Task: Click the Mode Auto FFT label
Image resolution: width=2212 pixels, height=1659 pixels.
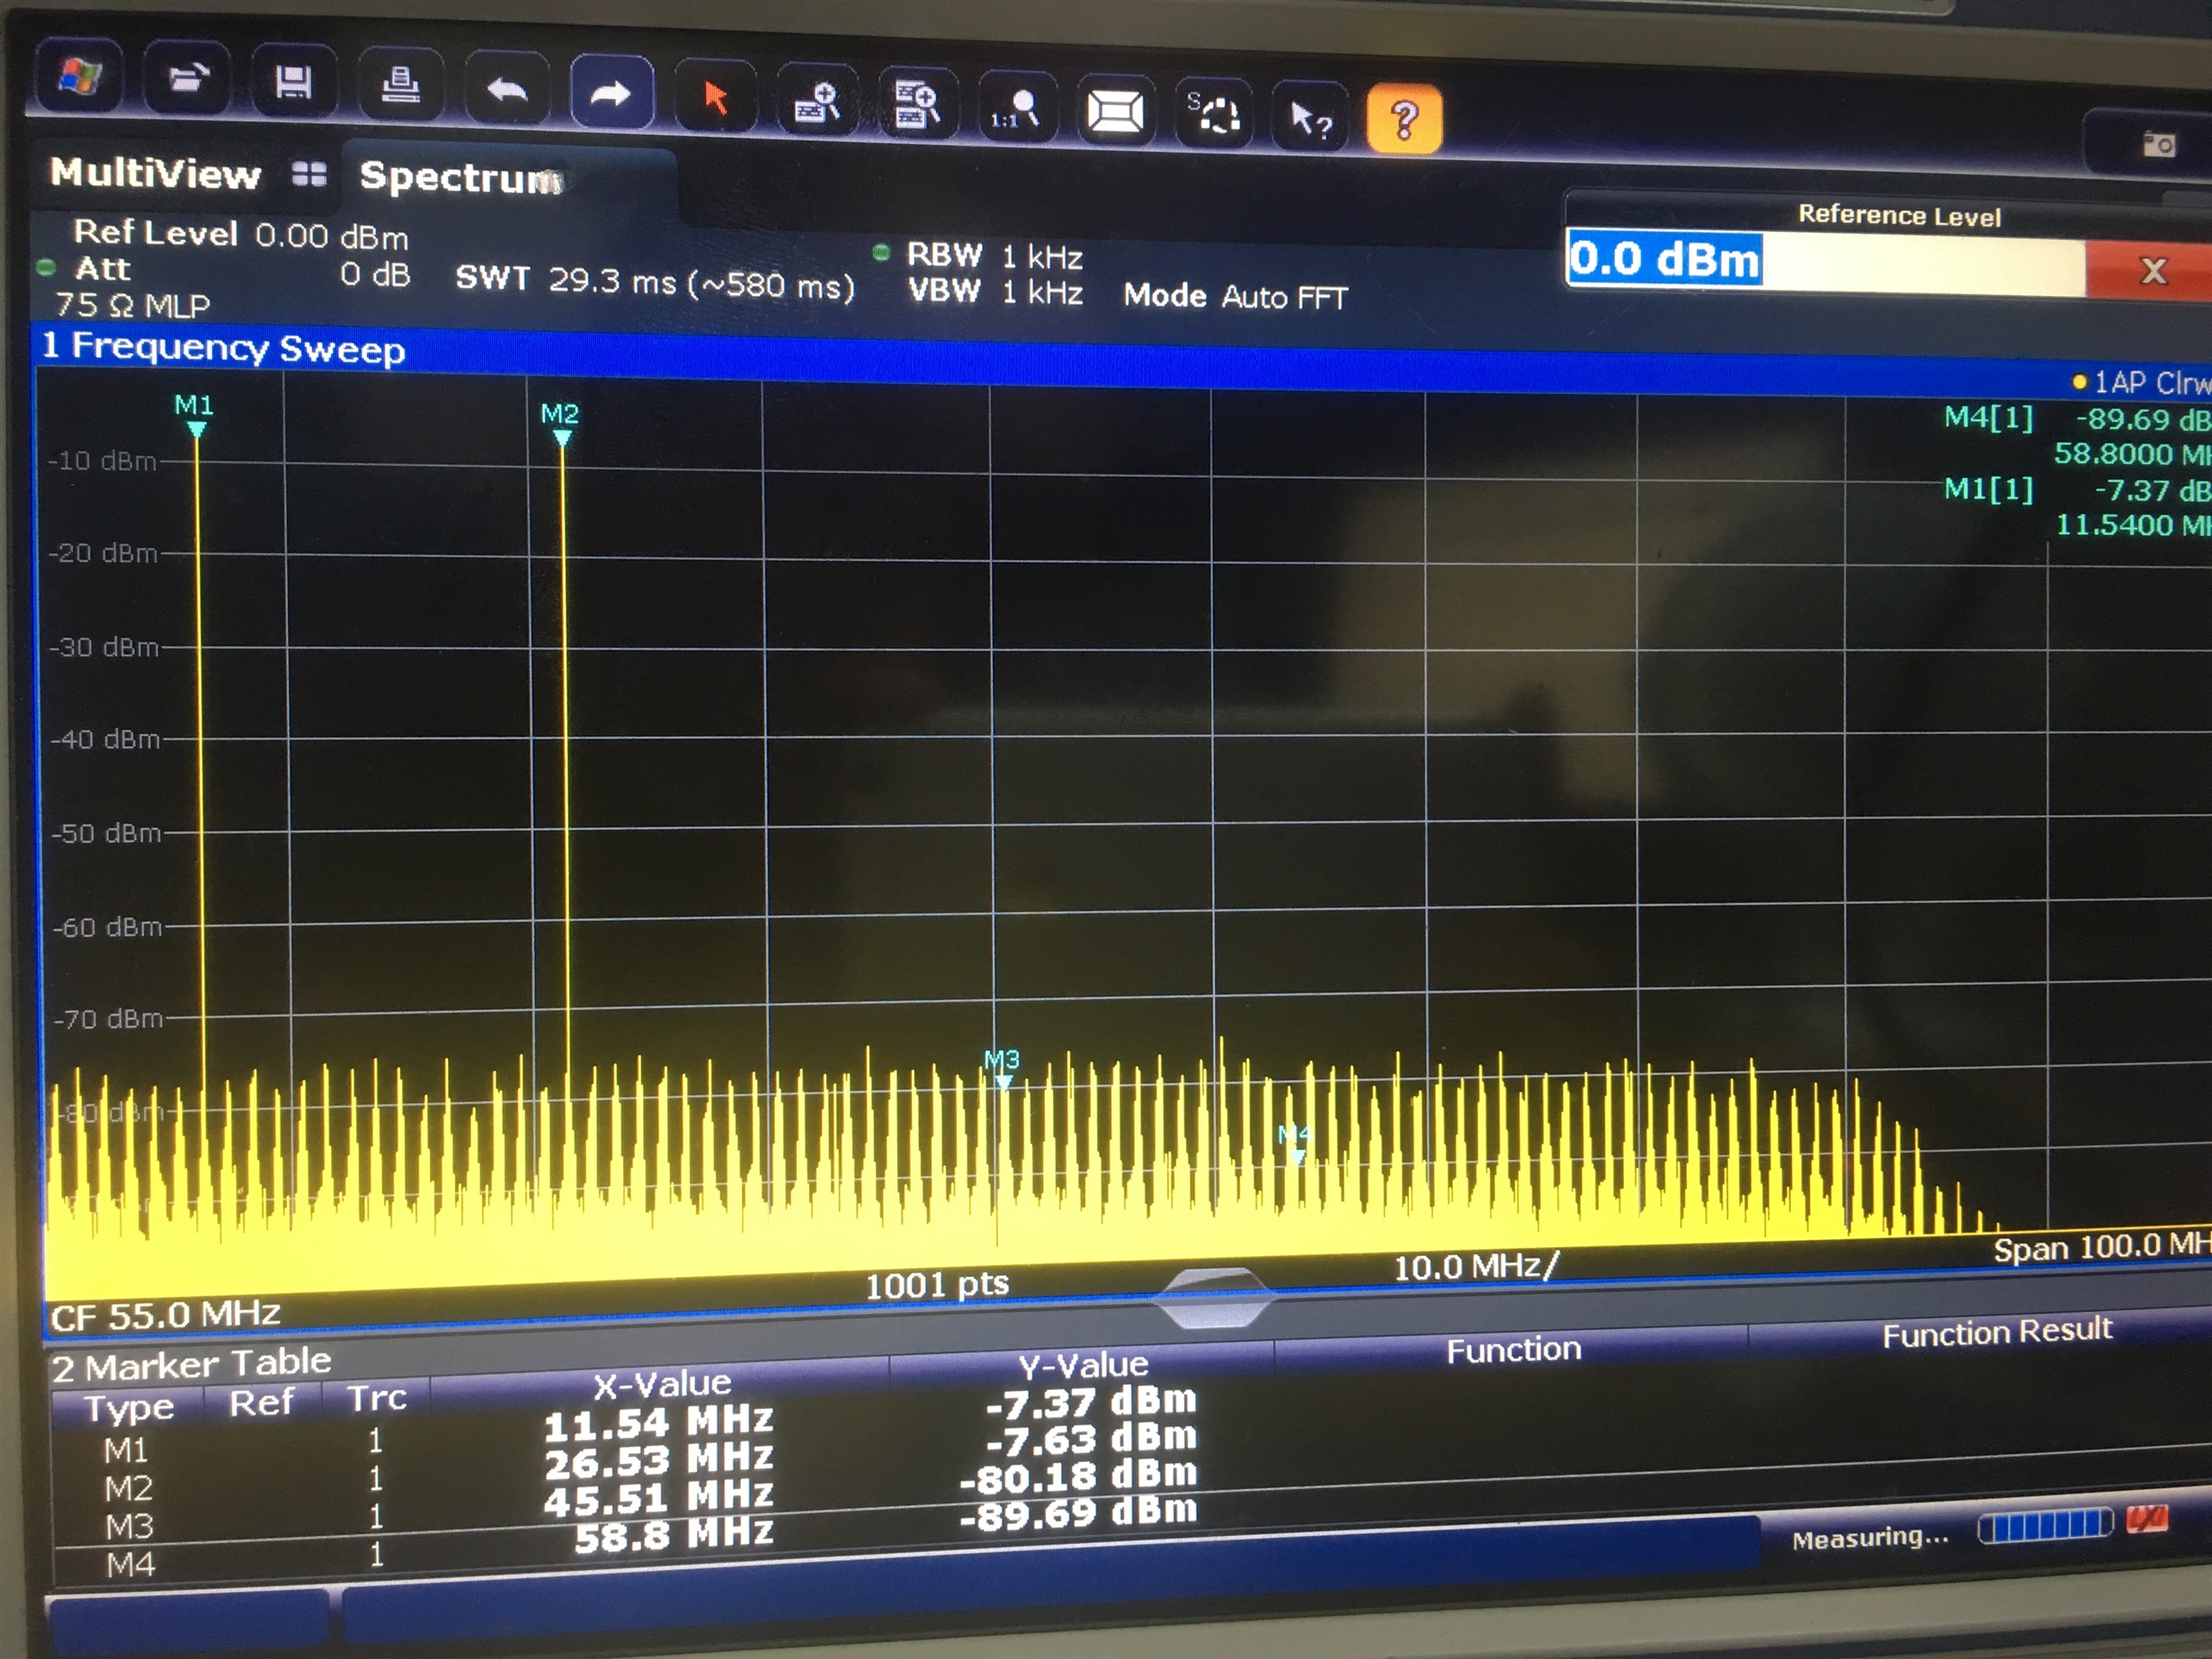Action: click(x=1236, y=296)
